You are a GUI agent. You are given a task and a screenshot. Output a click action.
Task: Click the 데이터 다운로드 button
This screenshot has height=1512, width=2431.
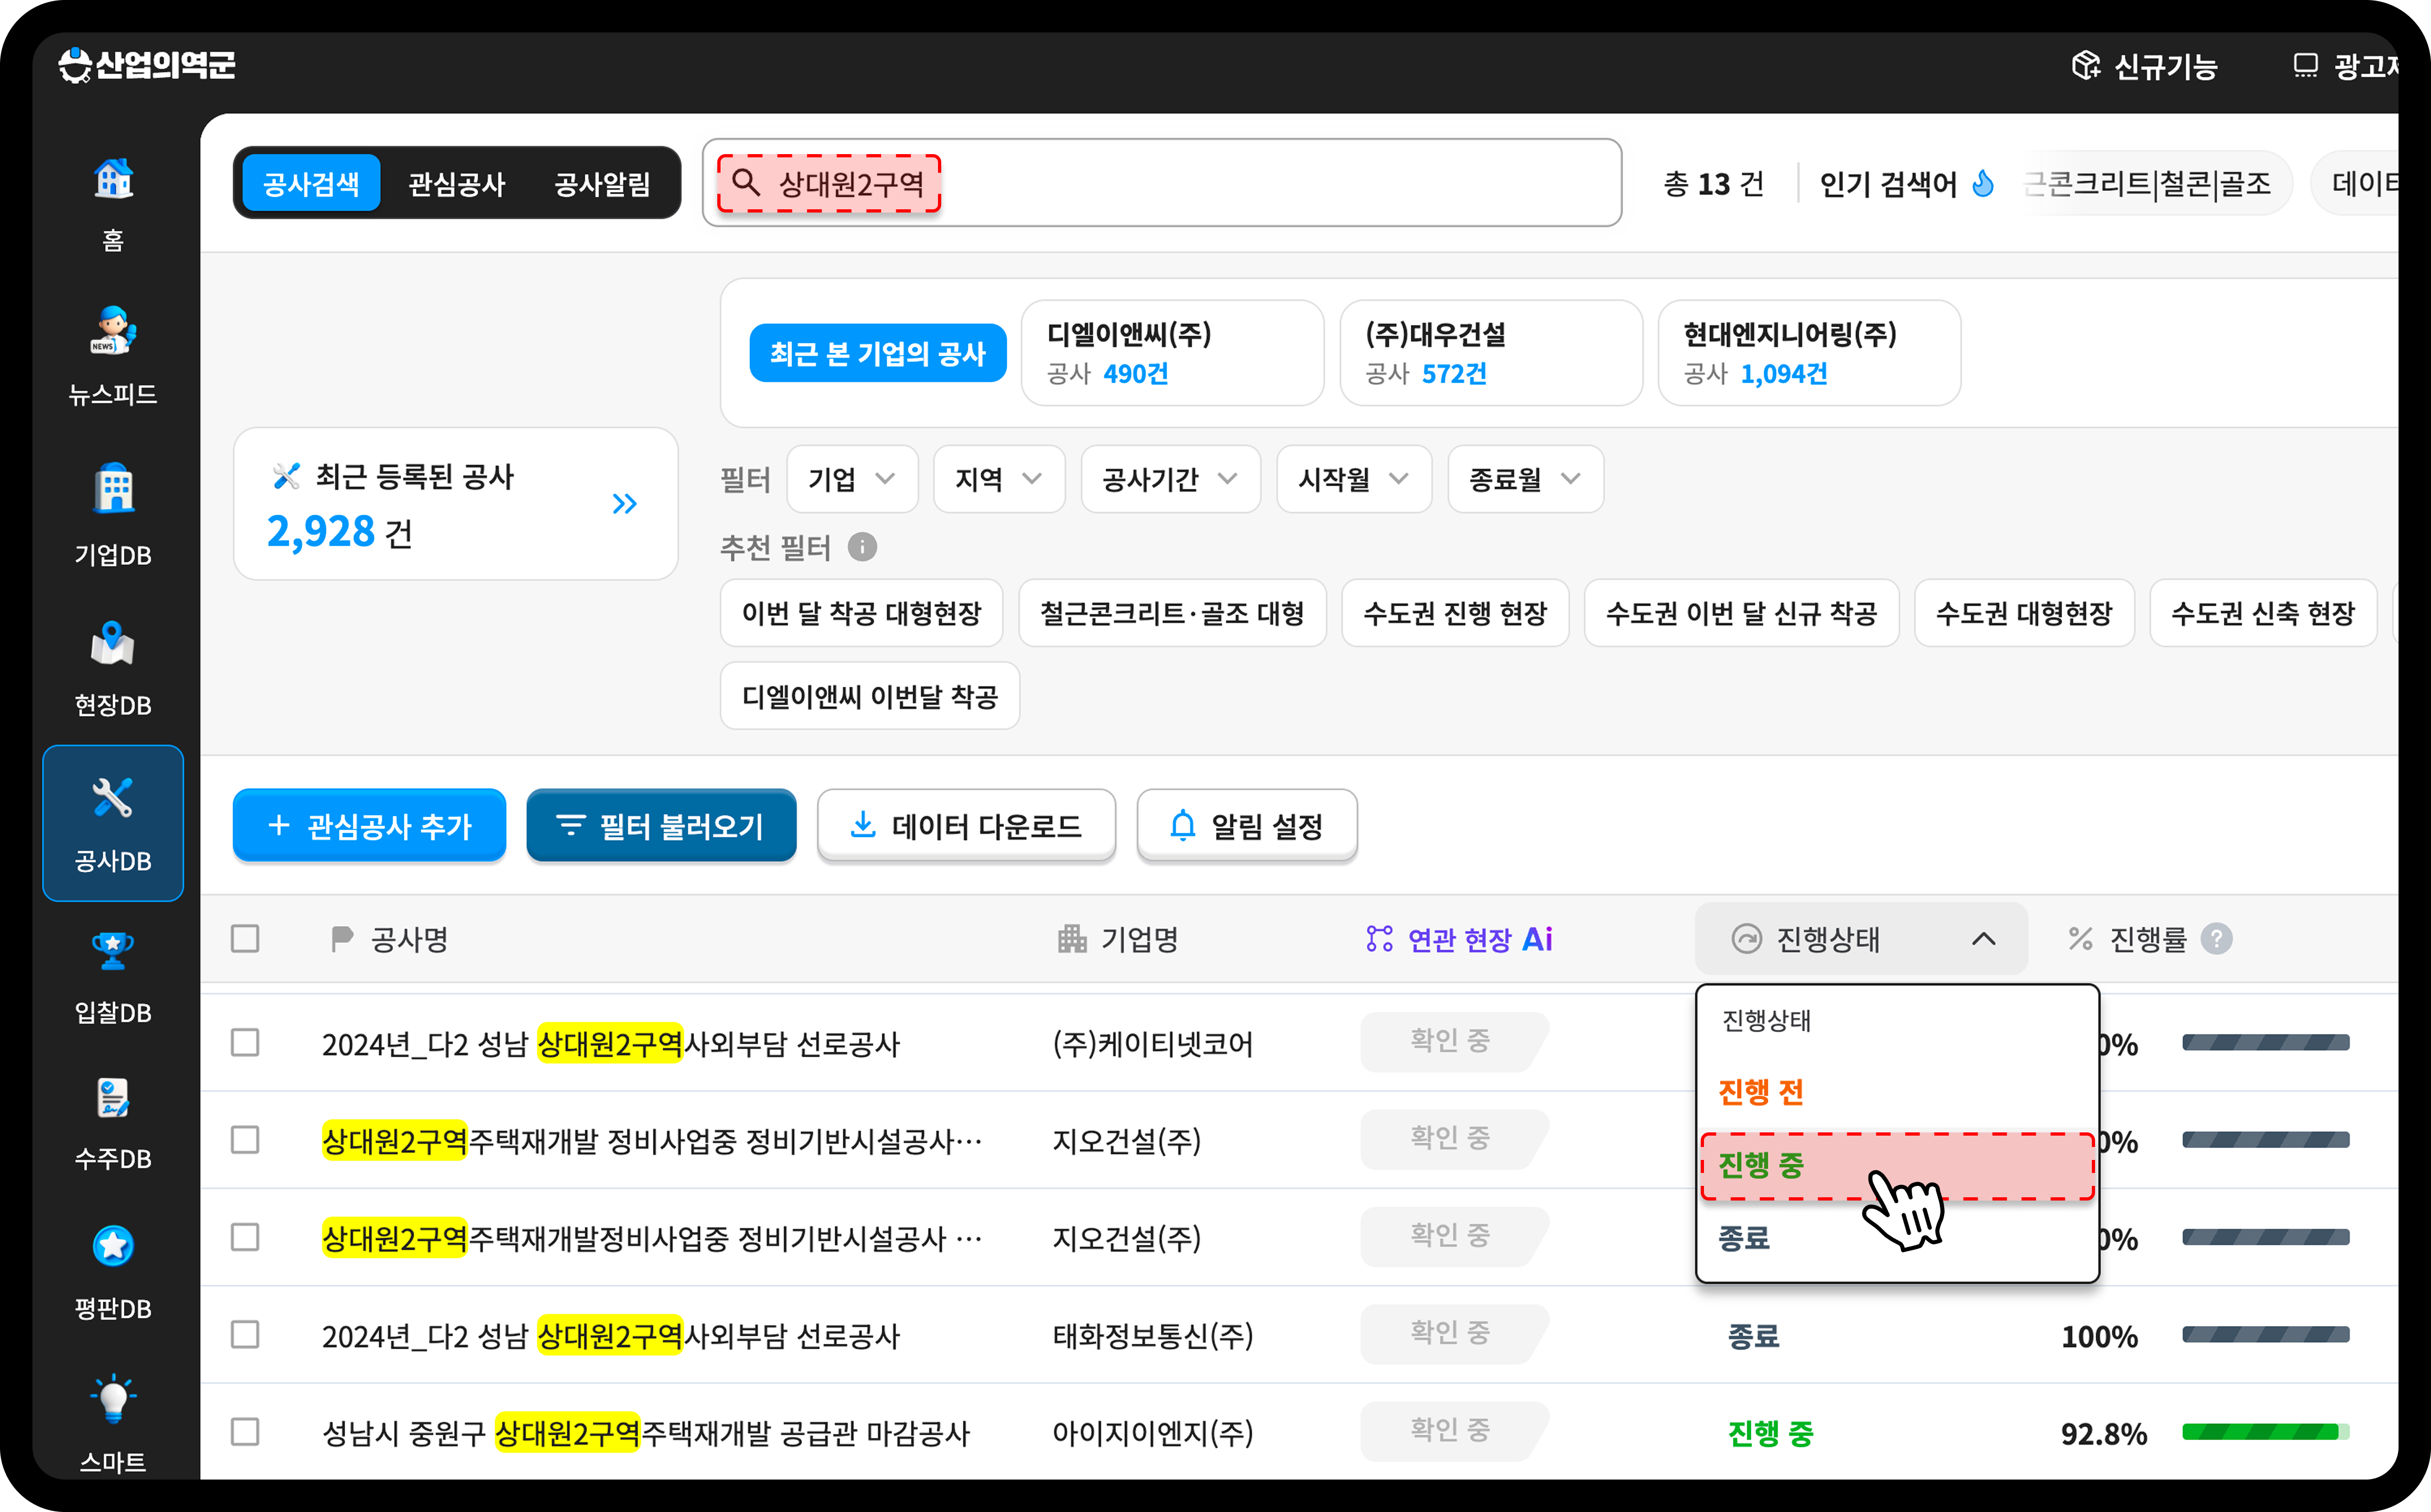coord(966,825)
